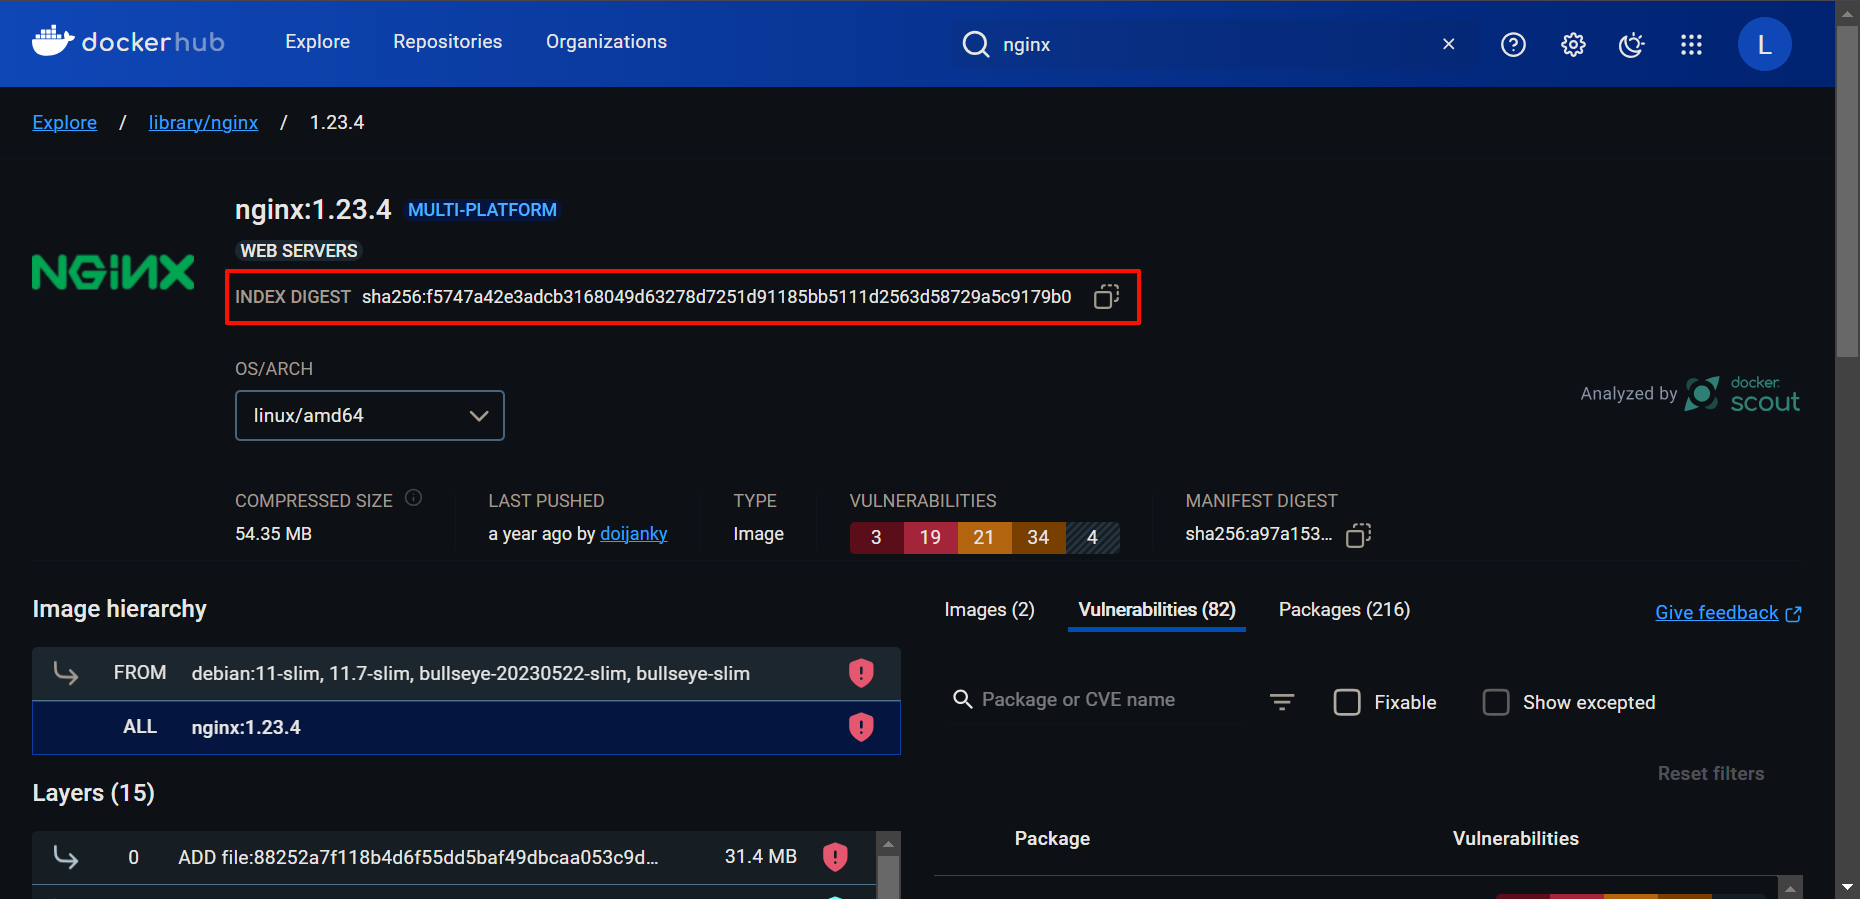Enable the Show excepted checkbox
The height and width of the screenshot is (899, 1860).
pos(1496,702)
